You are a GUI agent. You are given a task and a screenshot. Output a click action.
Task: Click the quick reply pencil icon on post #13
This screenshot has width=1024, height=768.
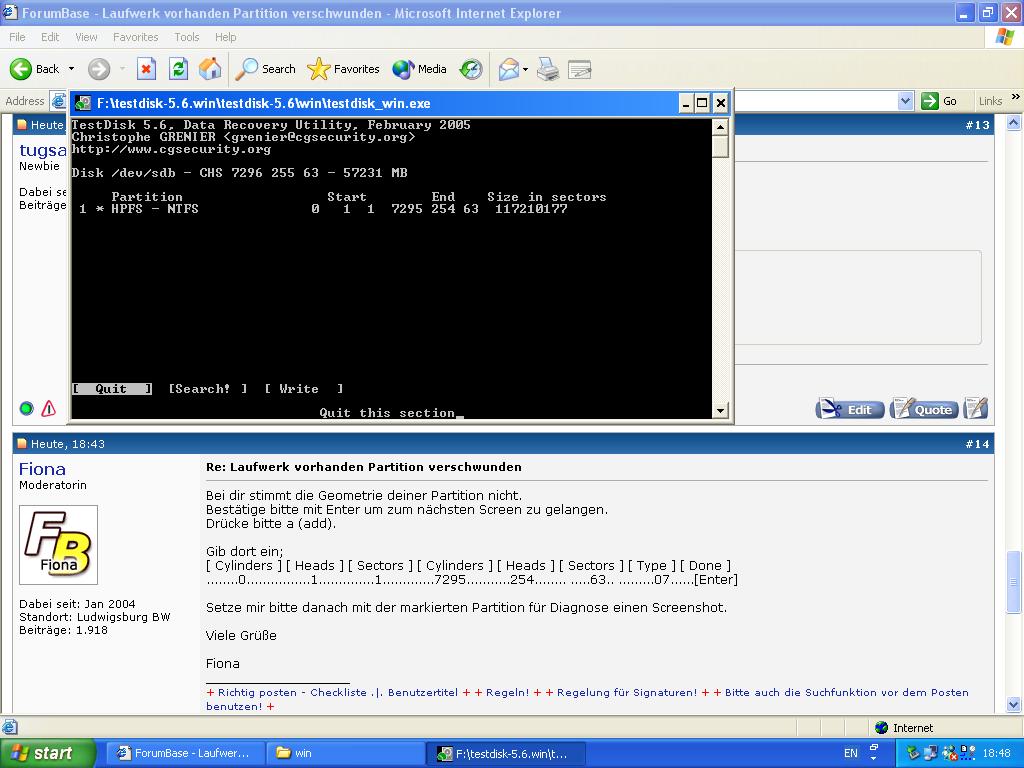click(x=975, y=408)
